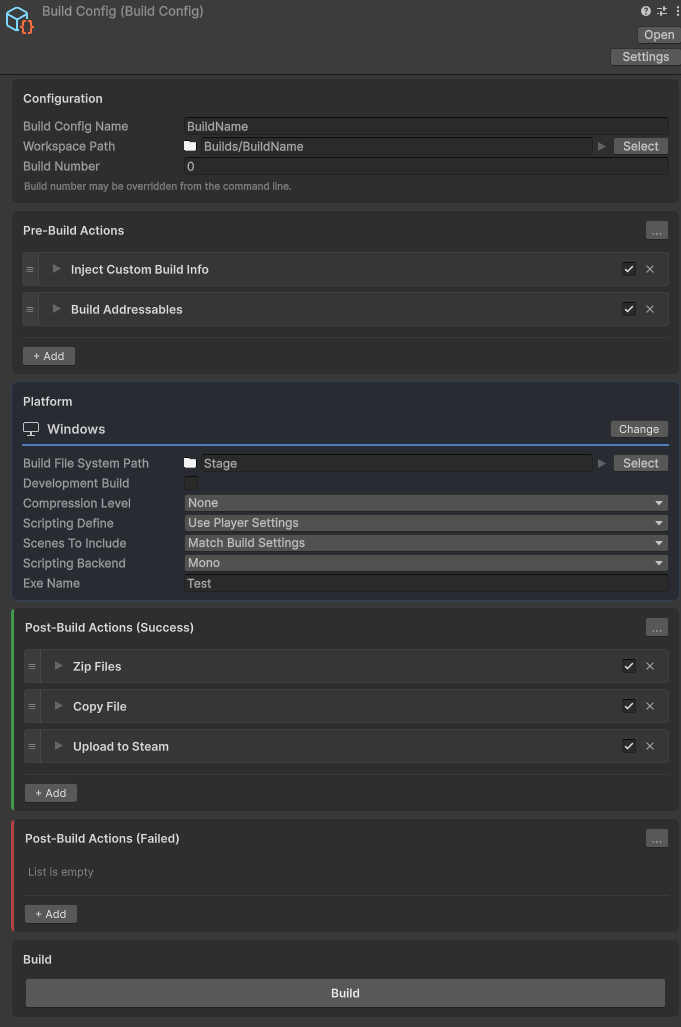The image size is (681, 1027).
Task: Open the help icon in the header
Action: (x=646, y=11)
